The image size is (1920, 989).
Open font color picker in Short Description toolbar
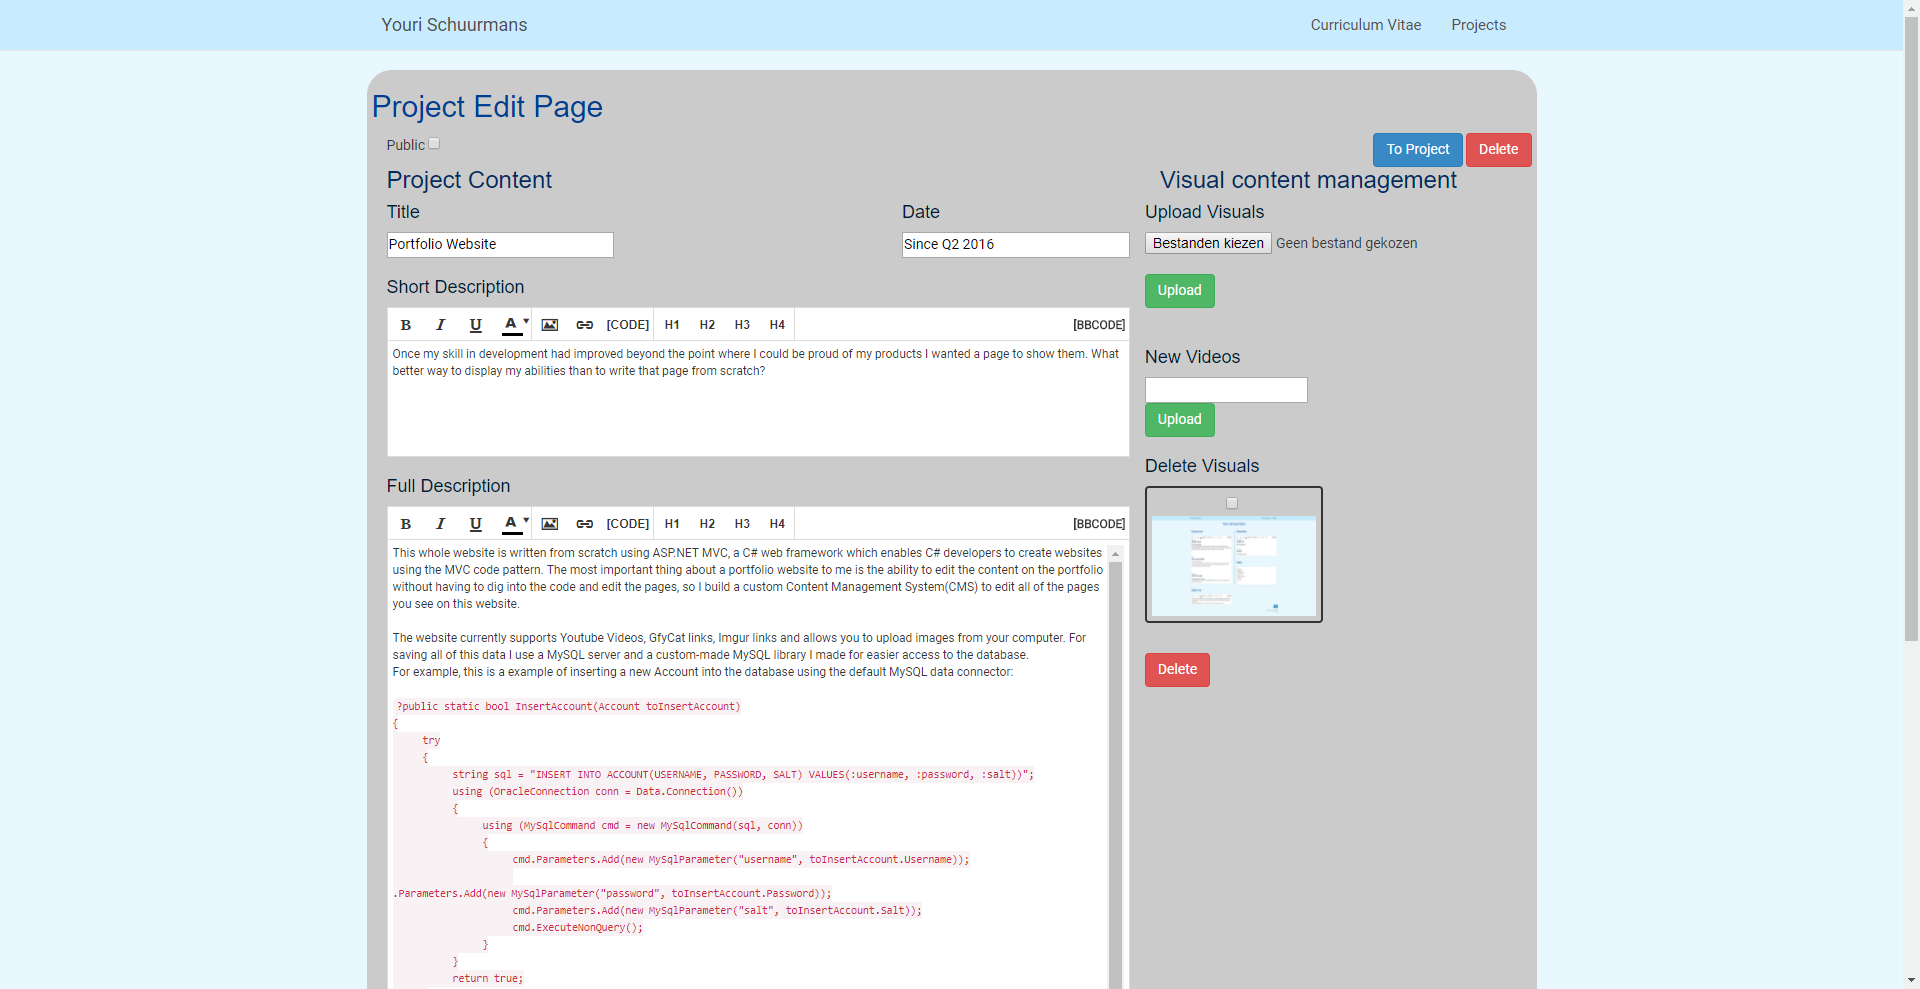click(514, 325)
